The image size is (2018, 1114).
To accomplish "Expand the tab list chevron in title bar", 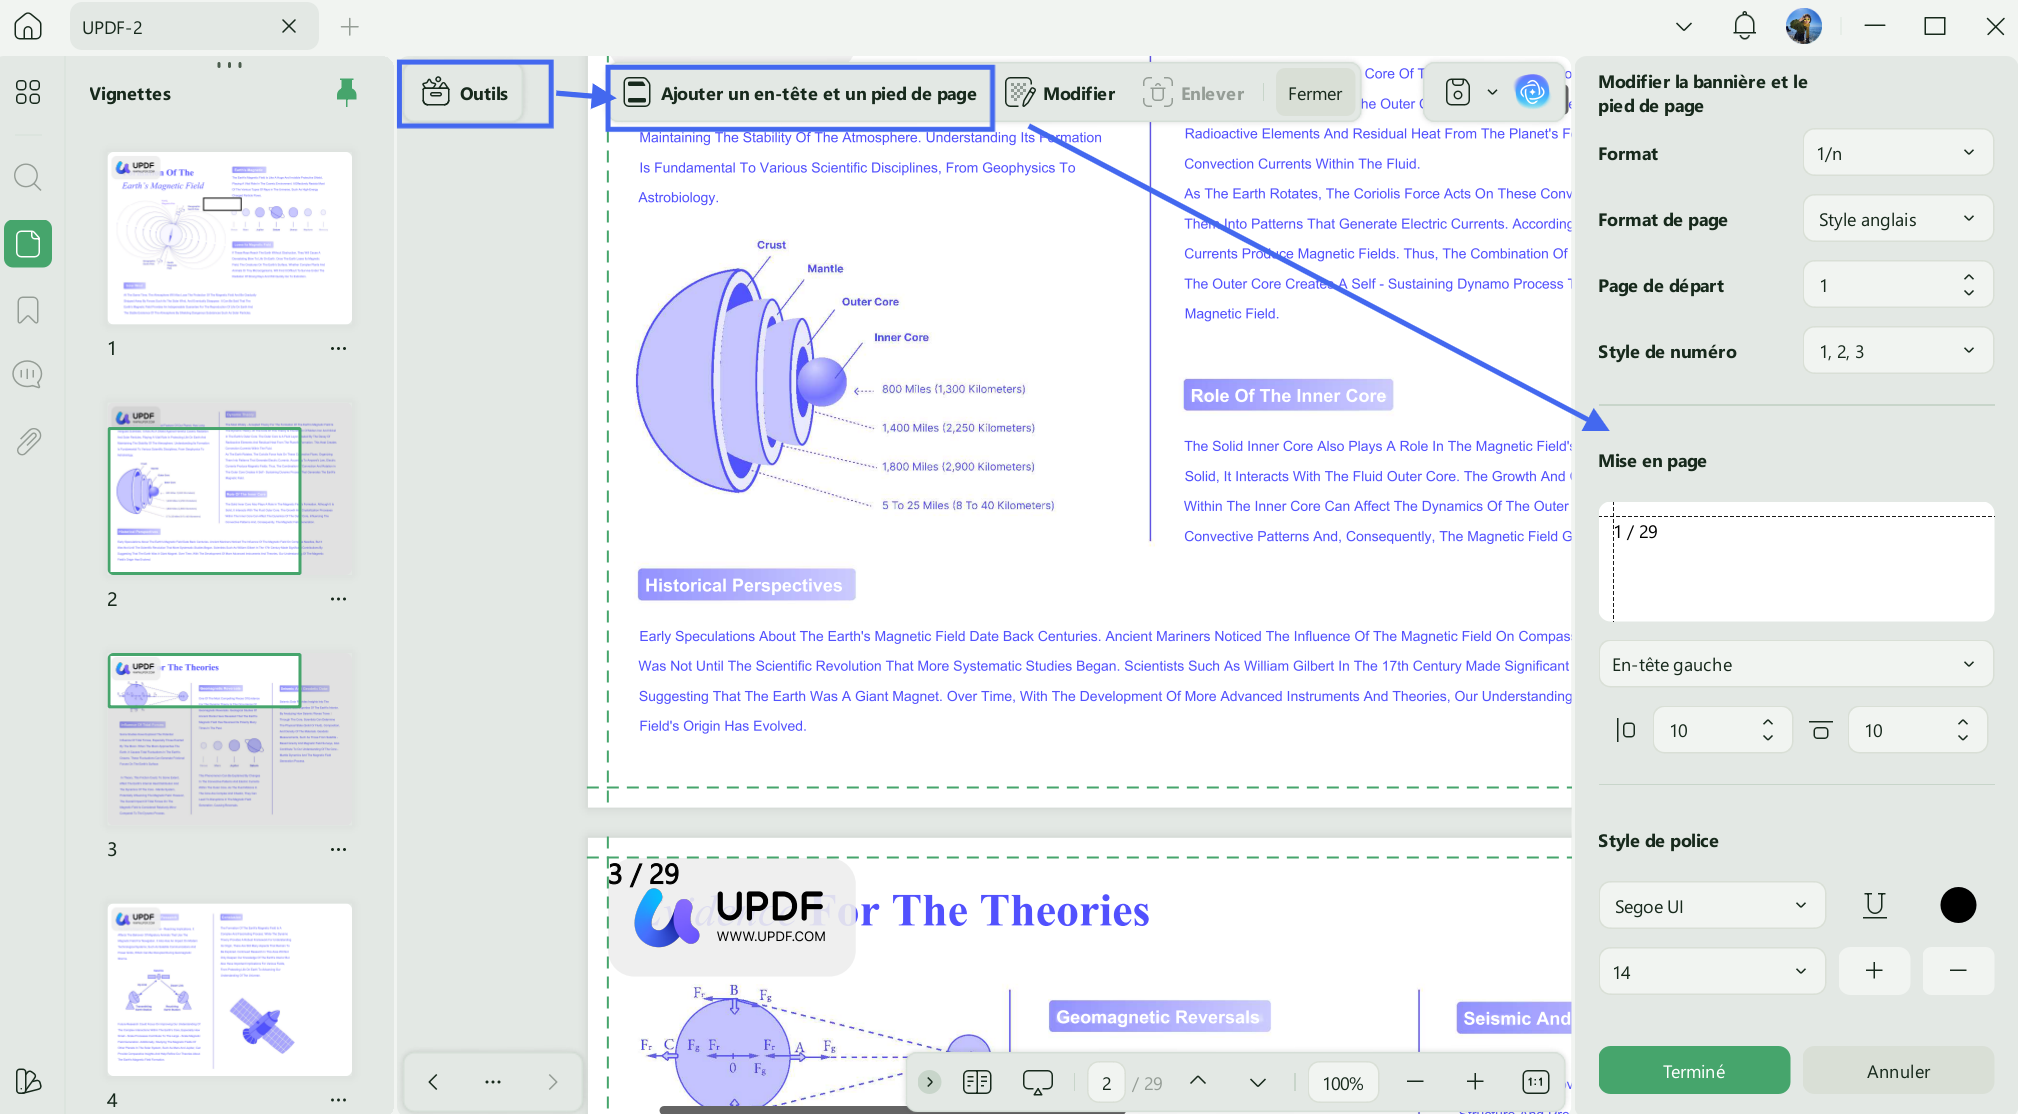I will coord(1684,27).
